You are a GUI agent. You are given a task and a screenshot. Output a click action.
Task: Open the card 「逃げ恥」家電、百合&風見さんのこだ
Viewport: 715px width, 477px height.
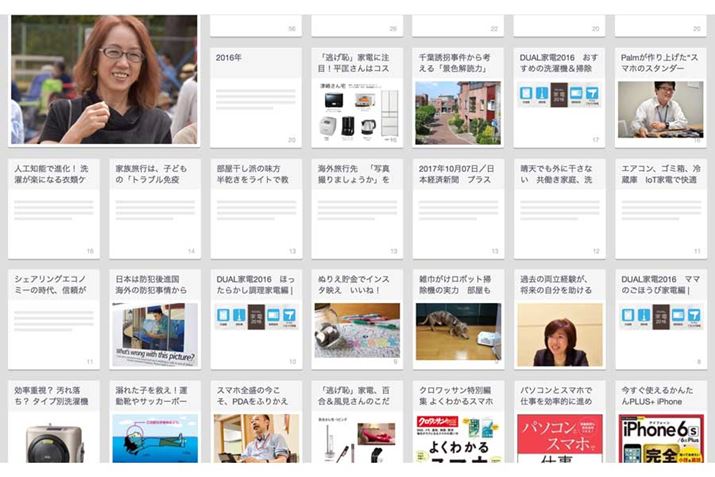(x=357, y=422)
